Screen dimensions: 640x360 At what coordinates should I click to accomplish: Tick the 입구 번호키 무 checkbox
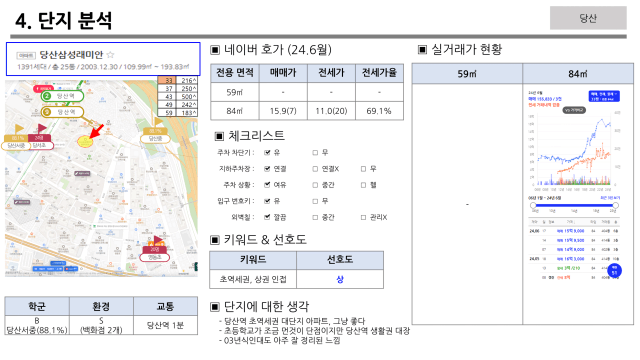tap(315, 201)
